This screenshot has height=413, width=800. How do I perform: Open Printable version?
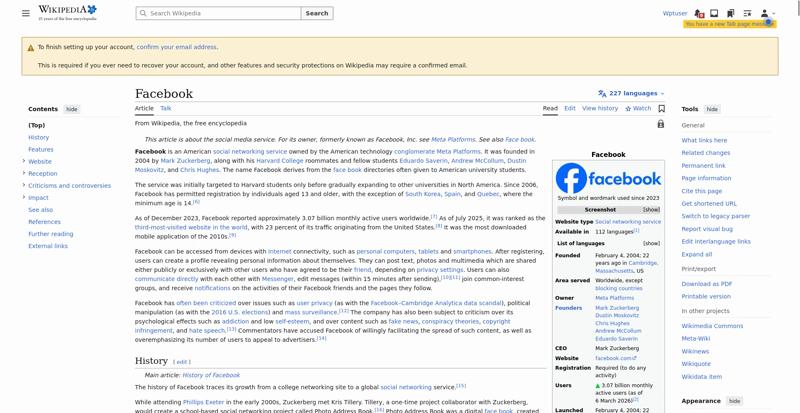coord(706,297)
